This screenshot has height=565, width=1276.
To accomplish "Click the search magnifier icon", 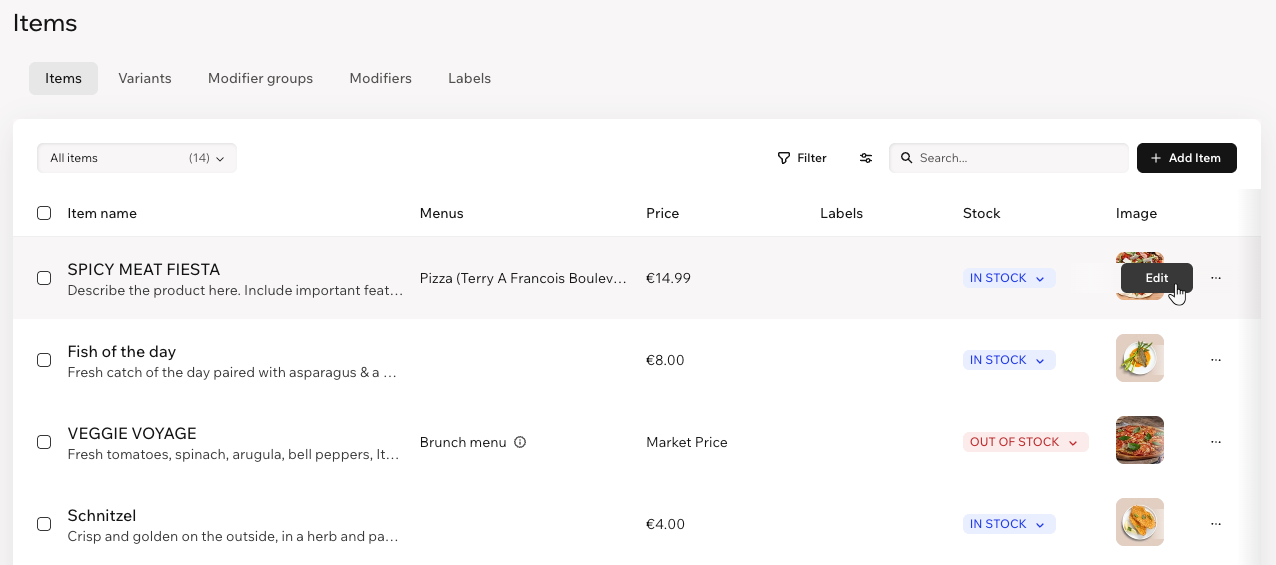I will [x=907, y=158].
